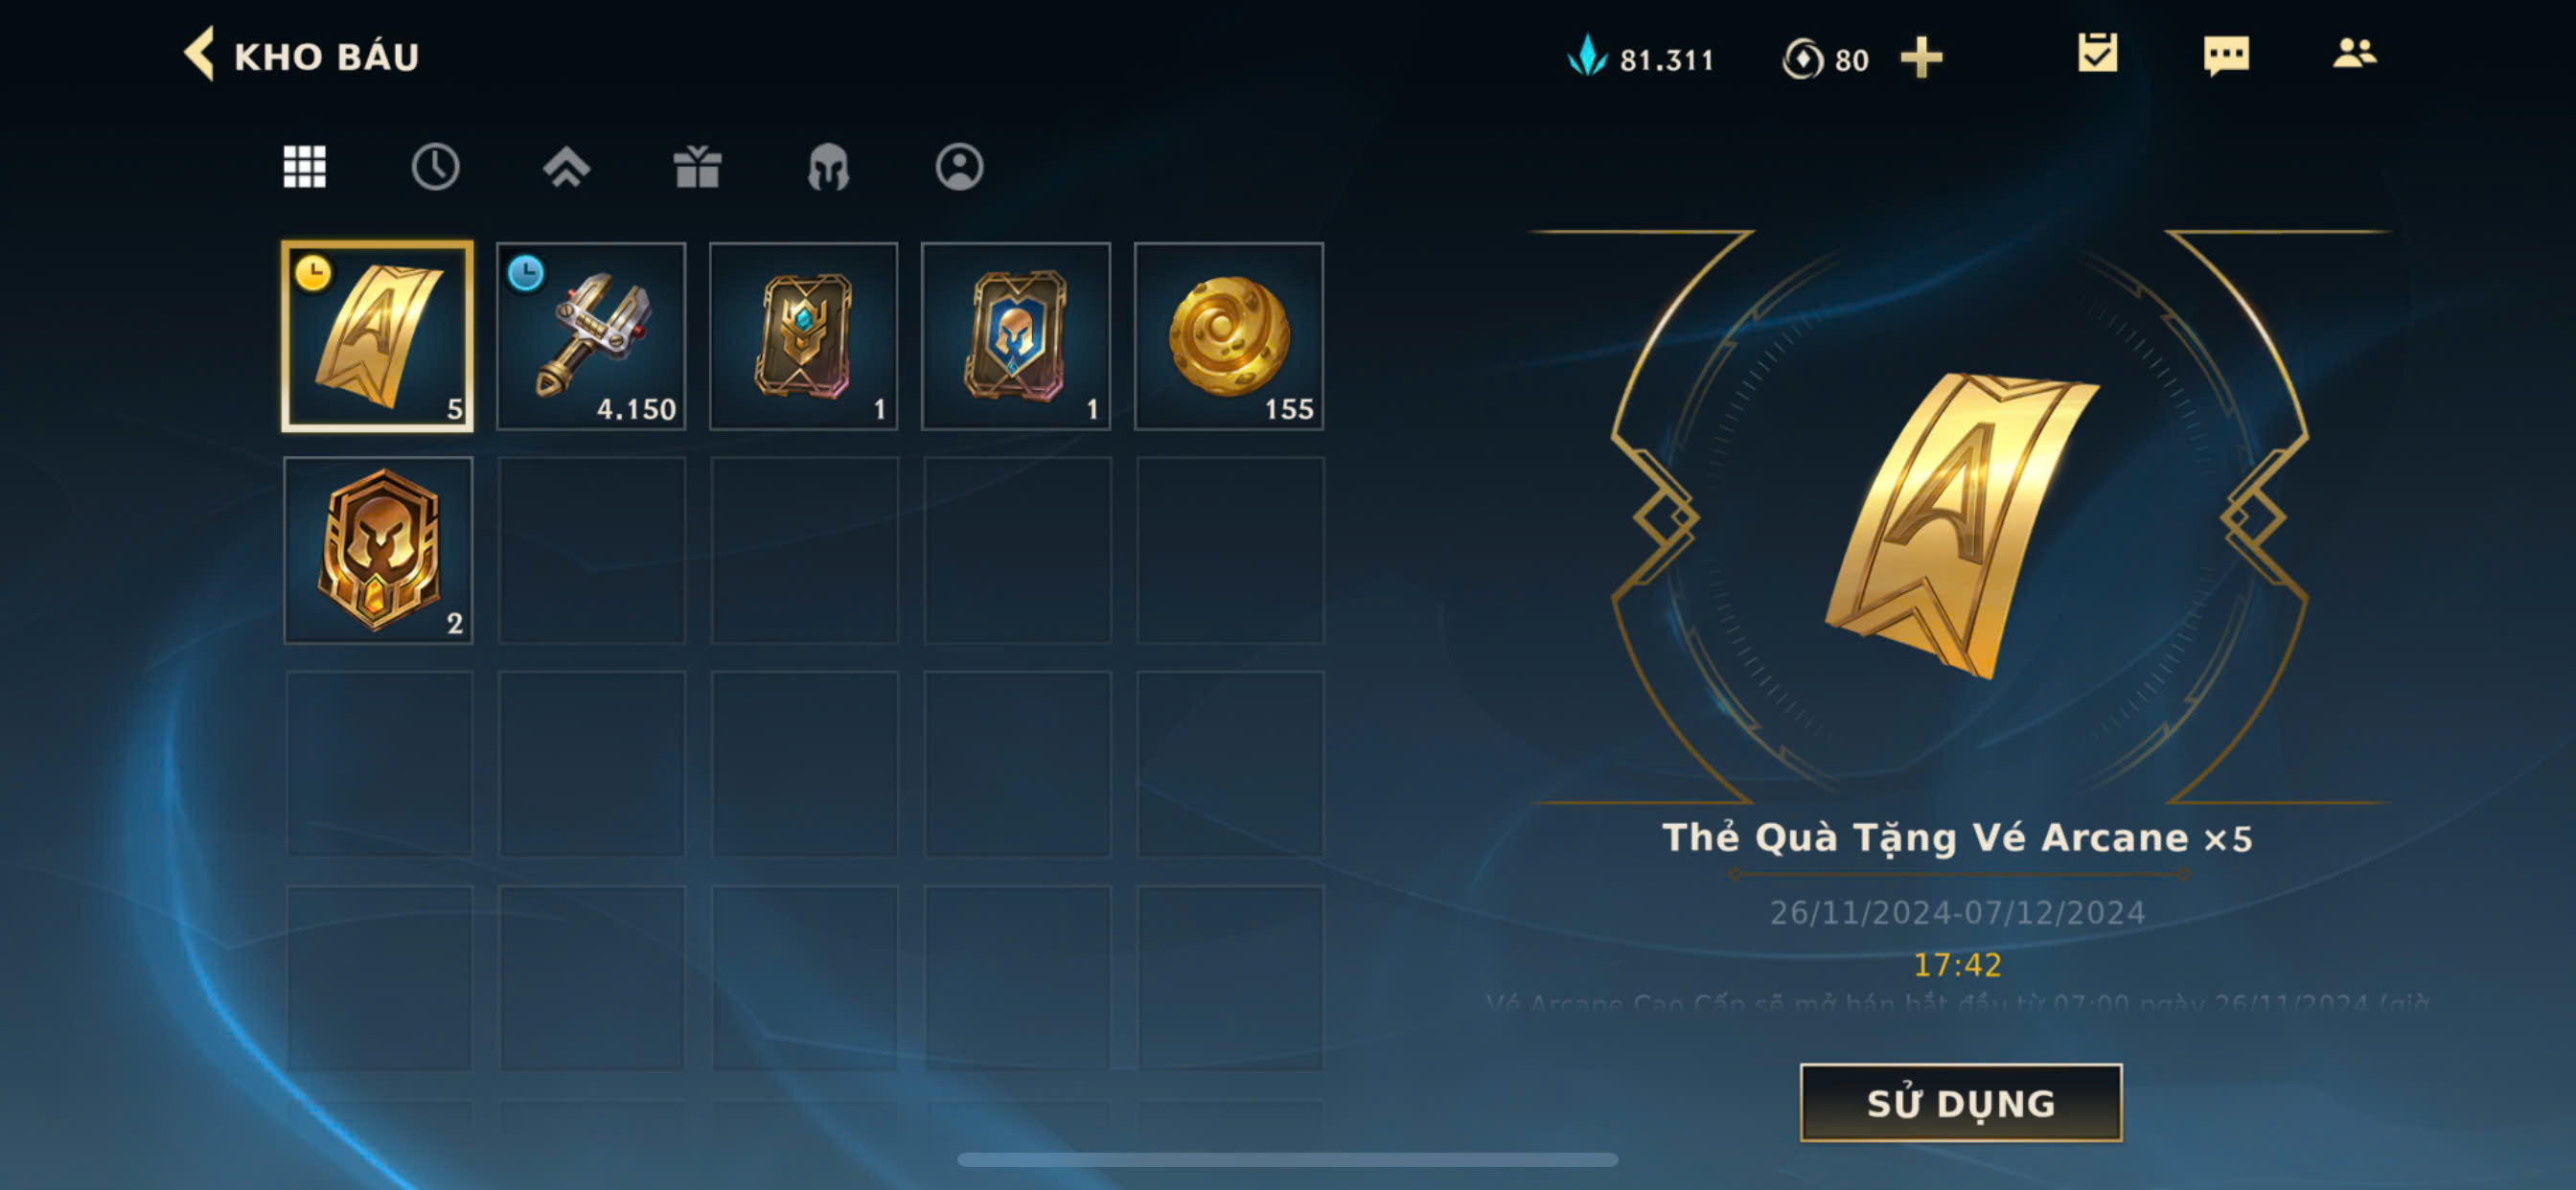Tap the Wild Cores coin icon

coord(1802,58)
